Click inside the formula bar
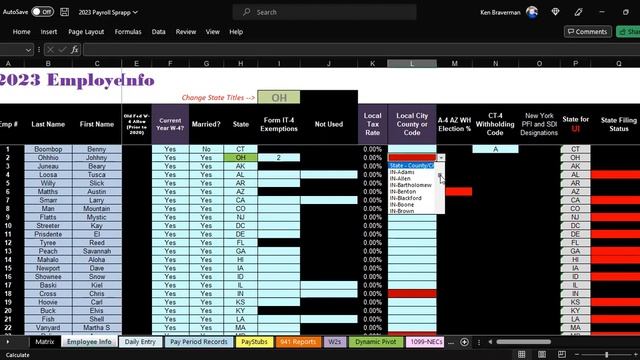 (361, 50)
